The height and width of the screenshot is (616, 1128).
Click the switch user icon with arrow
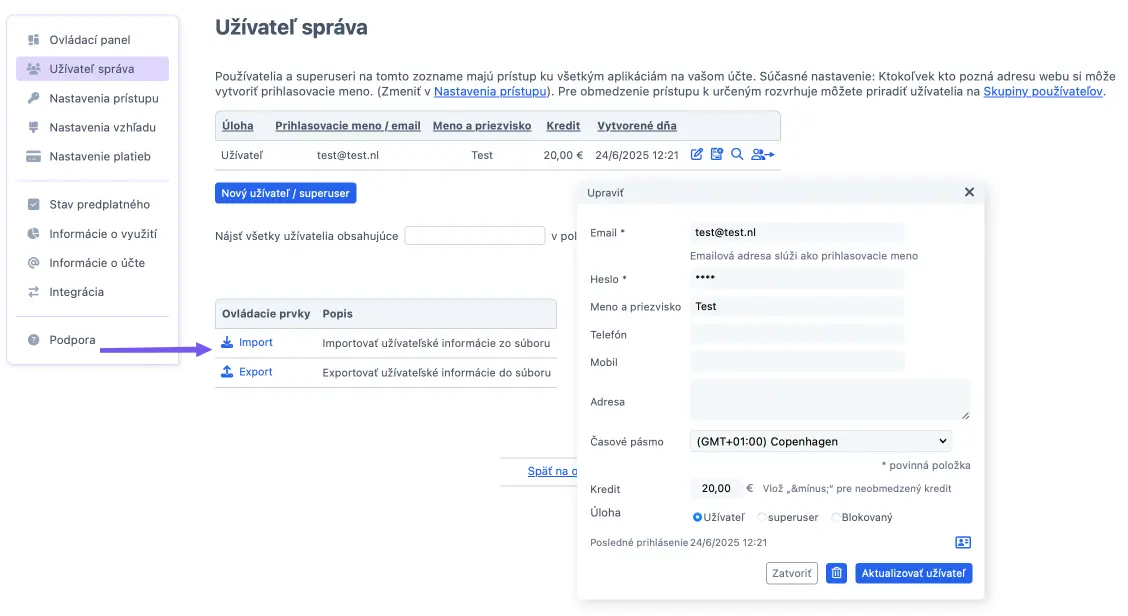click(763, 155)
